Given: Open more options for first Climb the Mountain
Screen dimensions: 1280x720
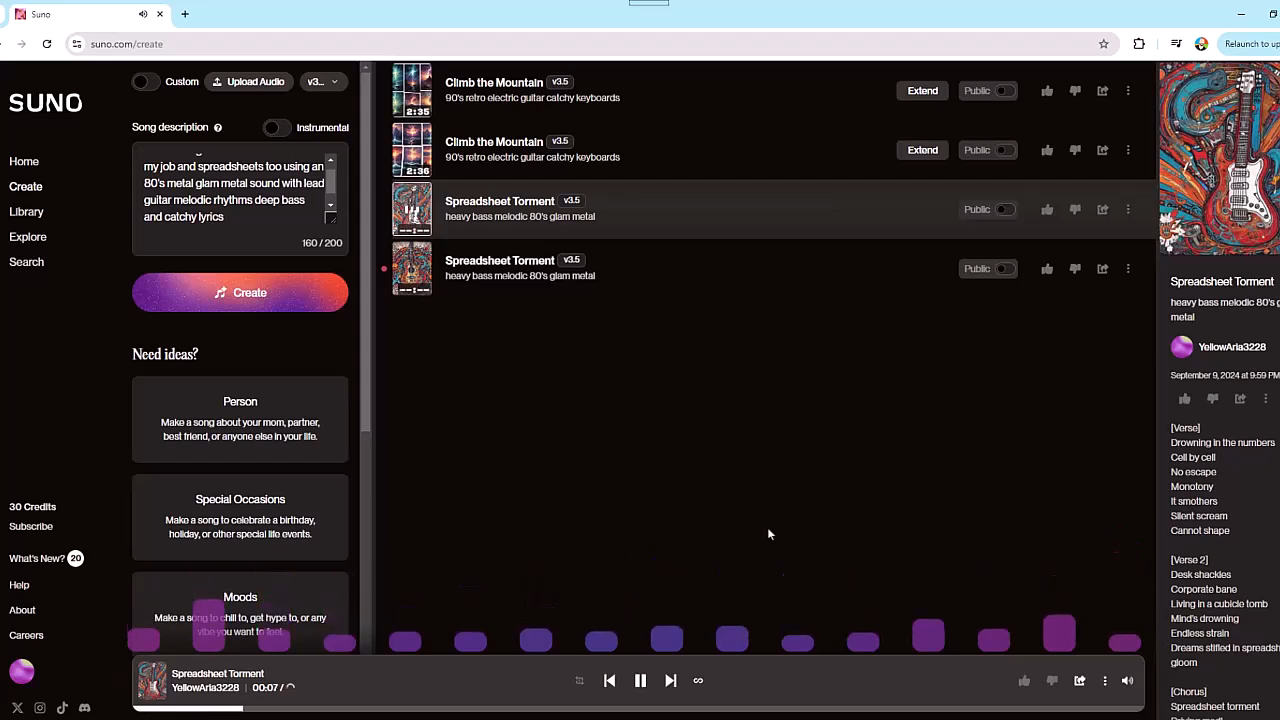Looking at the screenshot, I should 1128,91.
